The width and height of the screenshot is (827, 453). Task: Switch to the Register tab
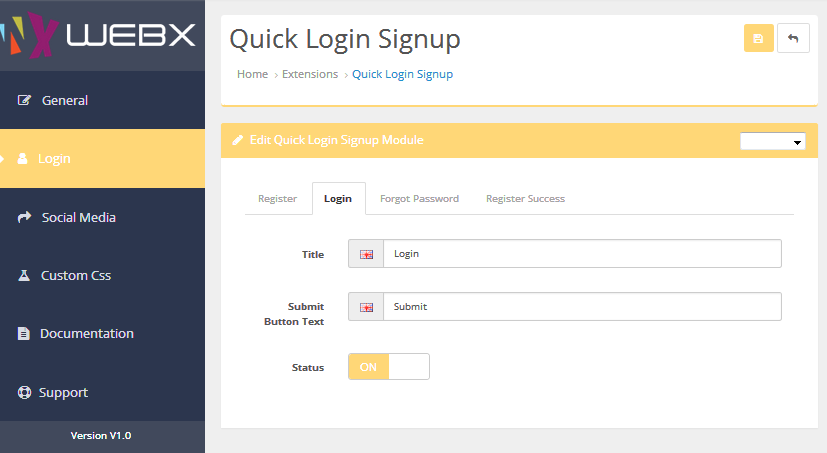(x=277, y=199)
